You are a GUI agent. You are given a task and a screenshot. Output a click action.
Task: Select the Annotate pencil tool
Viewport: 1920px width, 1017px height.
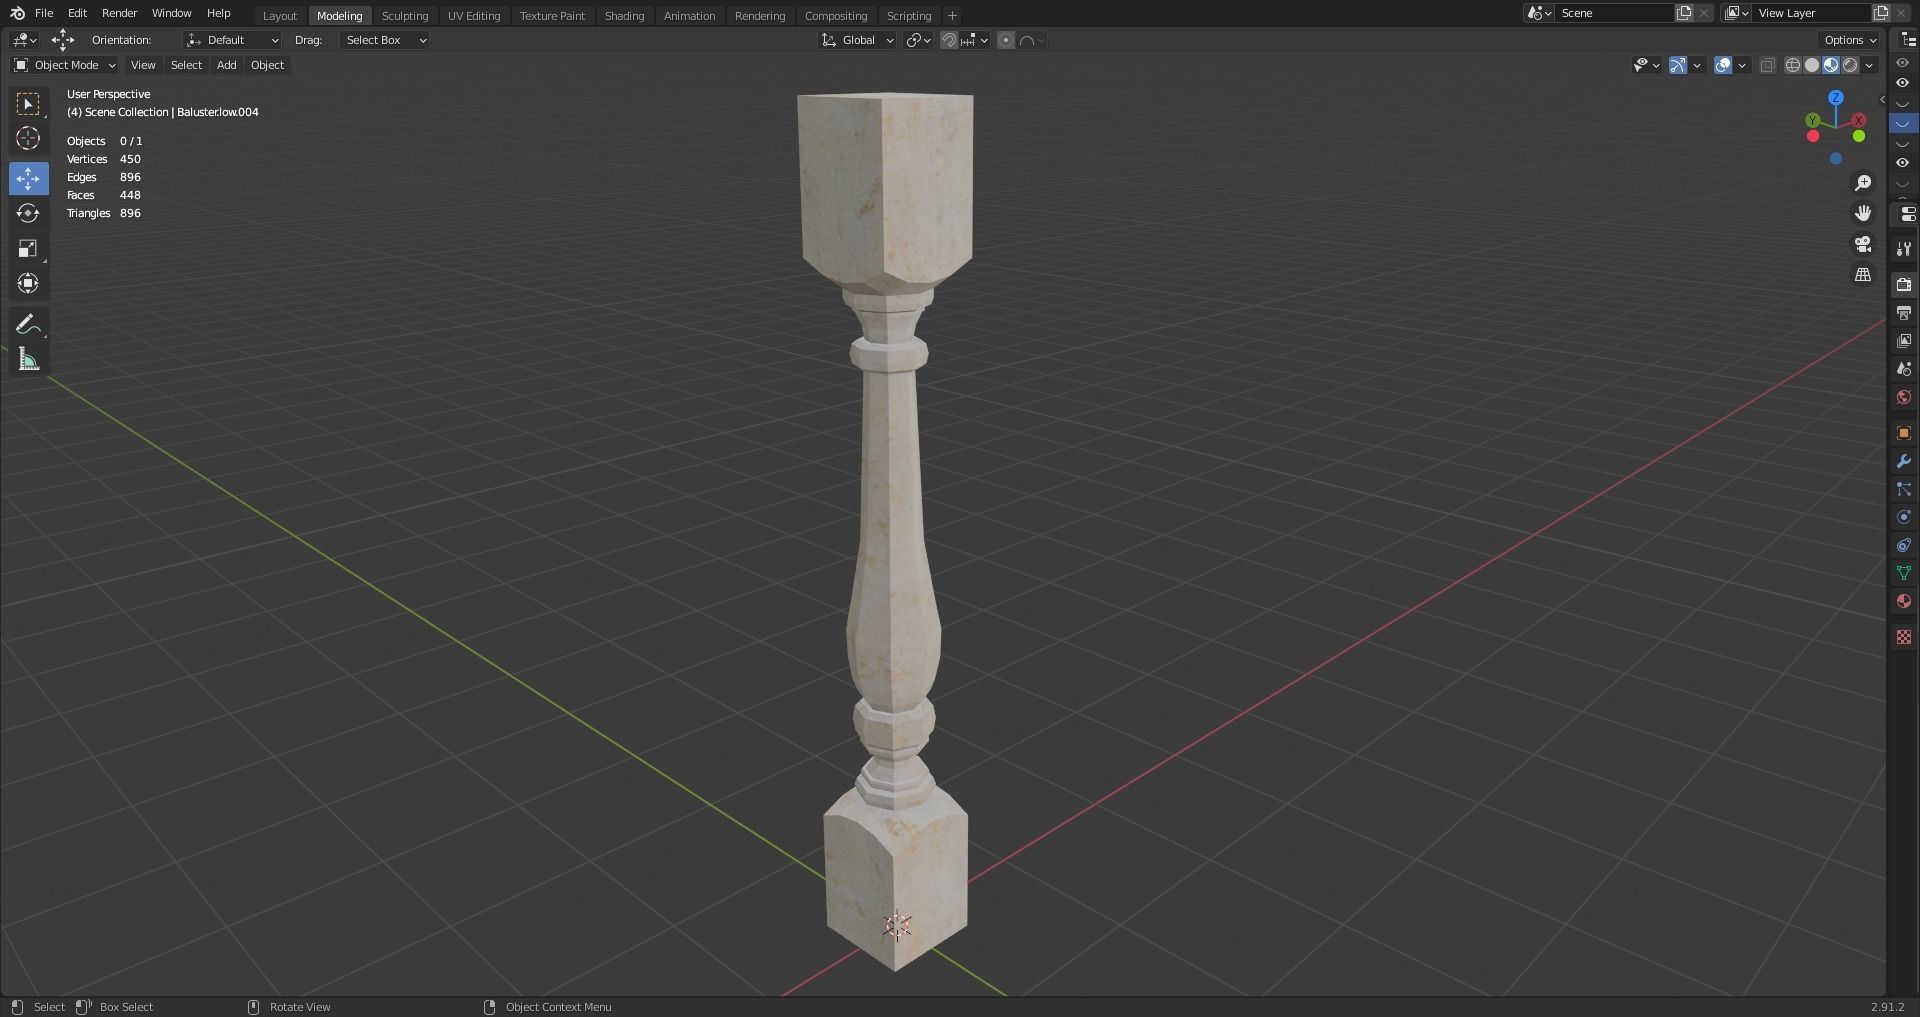click(x=28, y=324)
